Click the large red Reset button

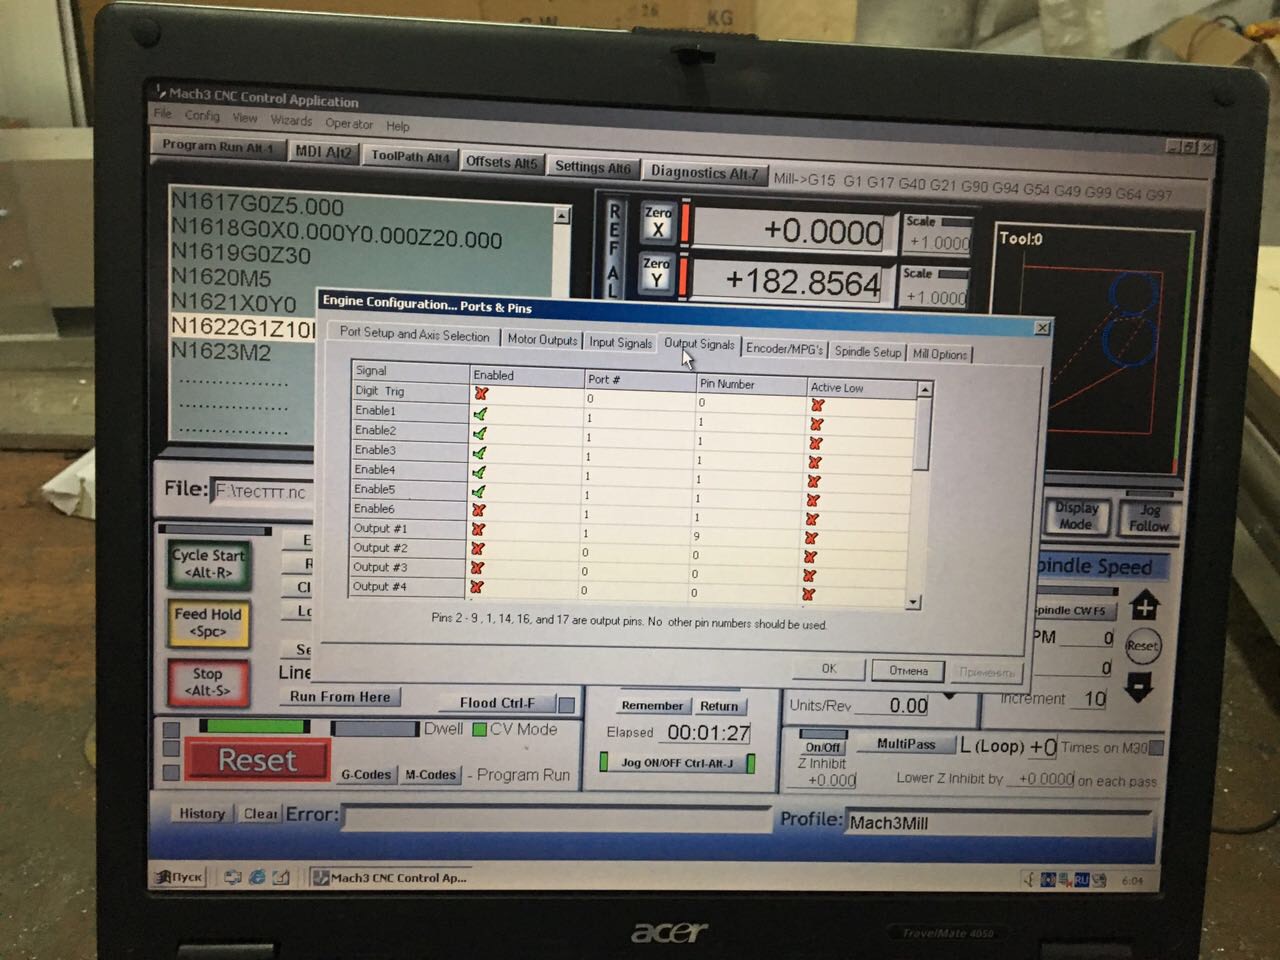point(257,761)
